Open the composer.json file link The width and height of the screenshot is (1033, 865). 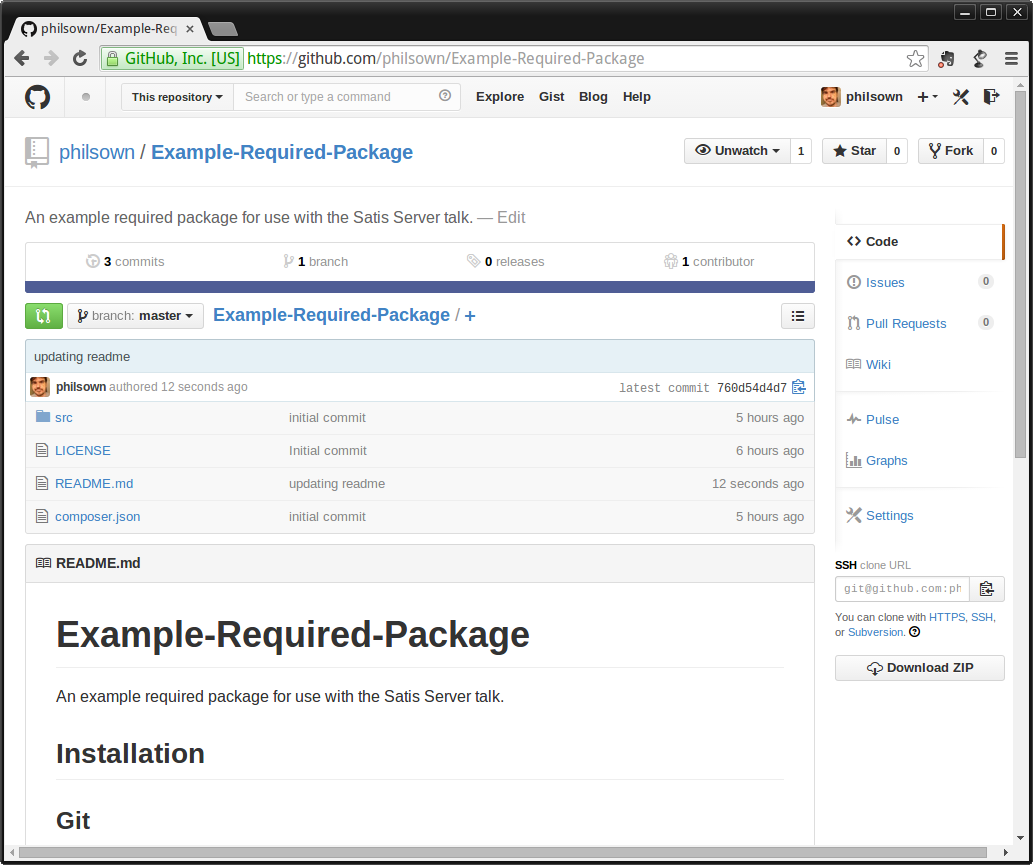click(98, 516)
